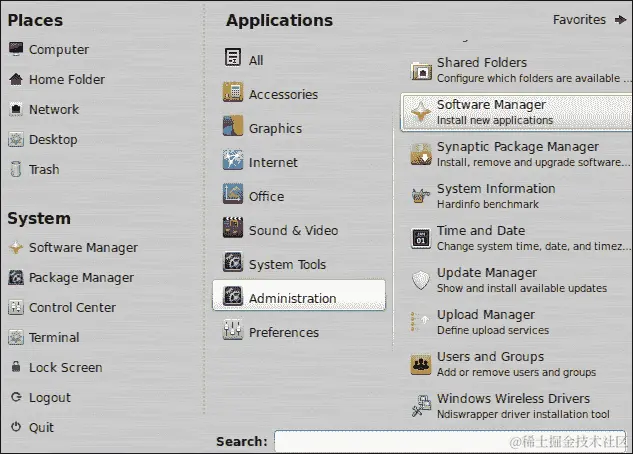Click the Network icon in Places

(16, 109)
